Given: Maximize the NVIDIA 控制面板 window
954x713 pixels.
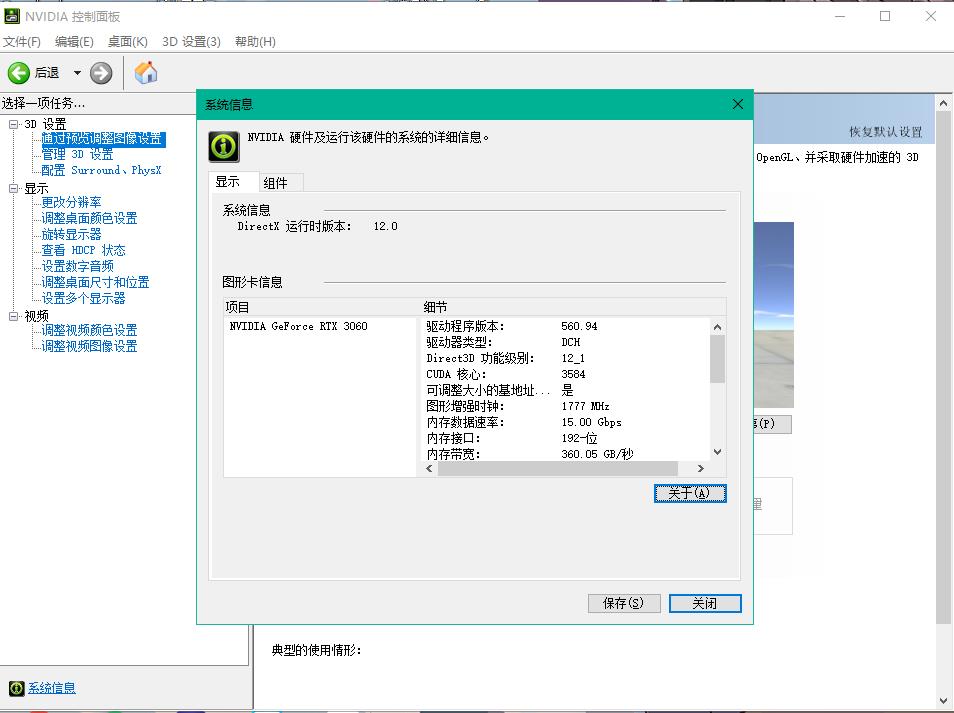Looking at the screenshot, I should (x=885, y=16).
